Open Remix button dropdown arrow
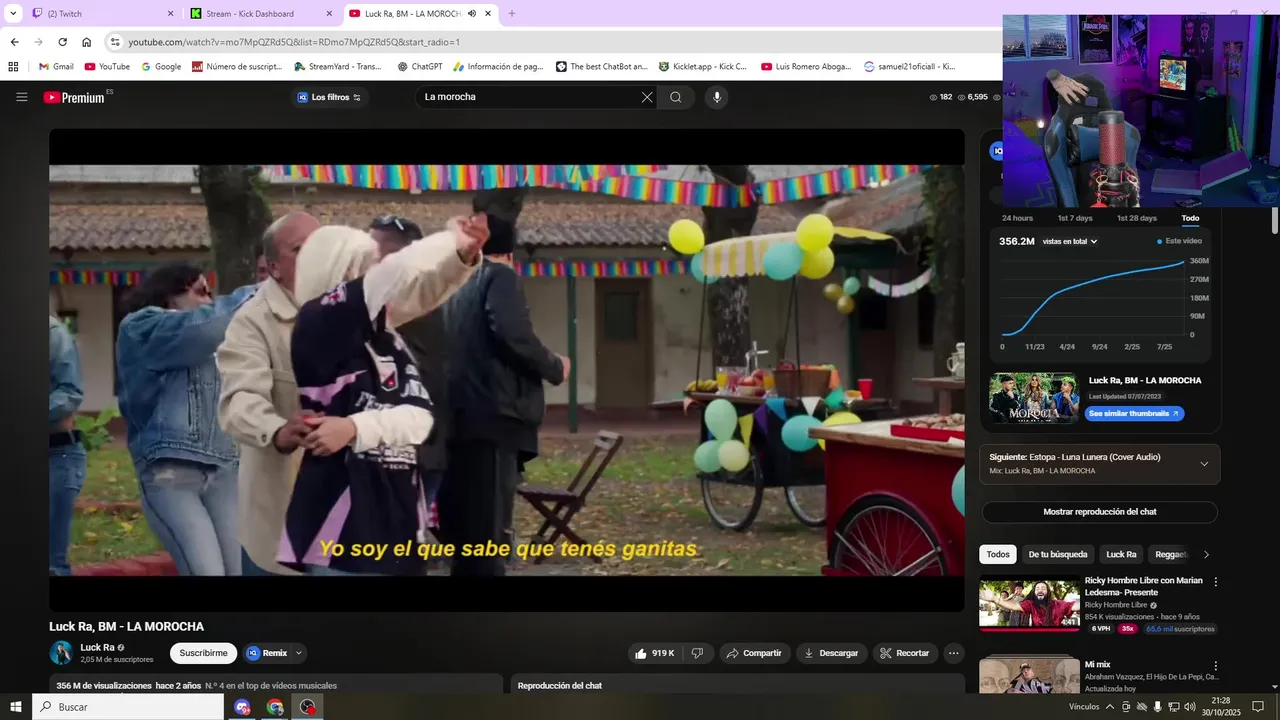Viewport: 1280px width, 720px height. pos(298,653)
